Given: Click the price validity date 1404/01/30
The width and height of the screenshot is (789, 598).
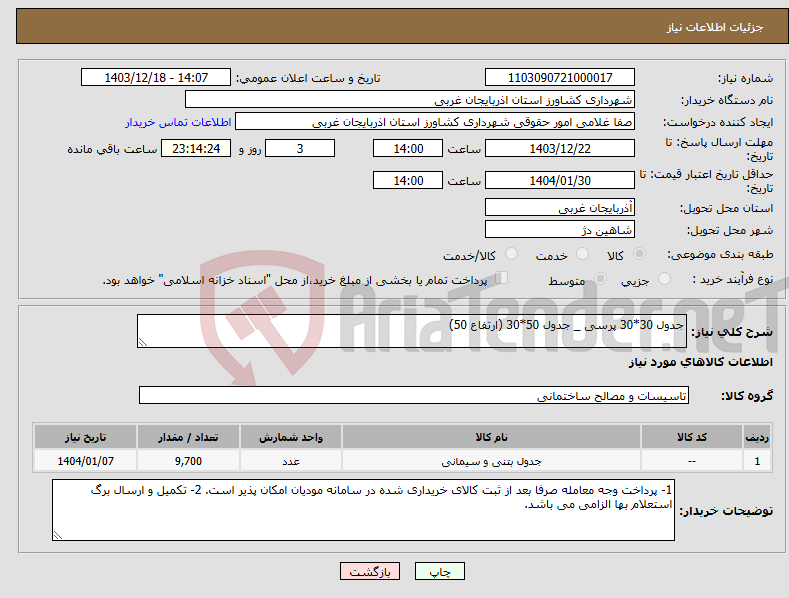Looking at the screenshot, I should point(560,180).
